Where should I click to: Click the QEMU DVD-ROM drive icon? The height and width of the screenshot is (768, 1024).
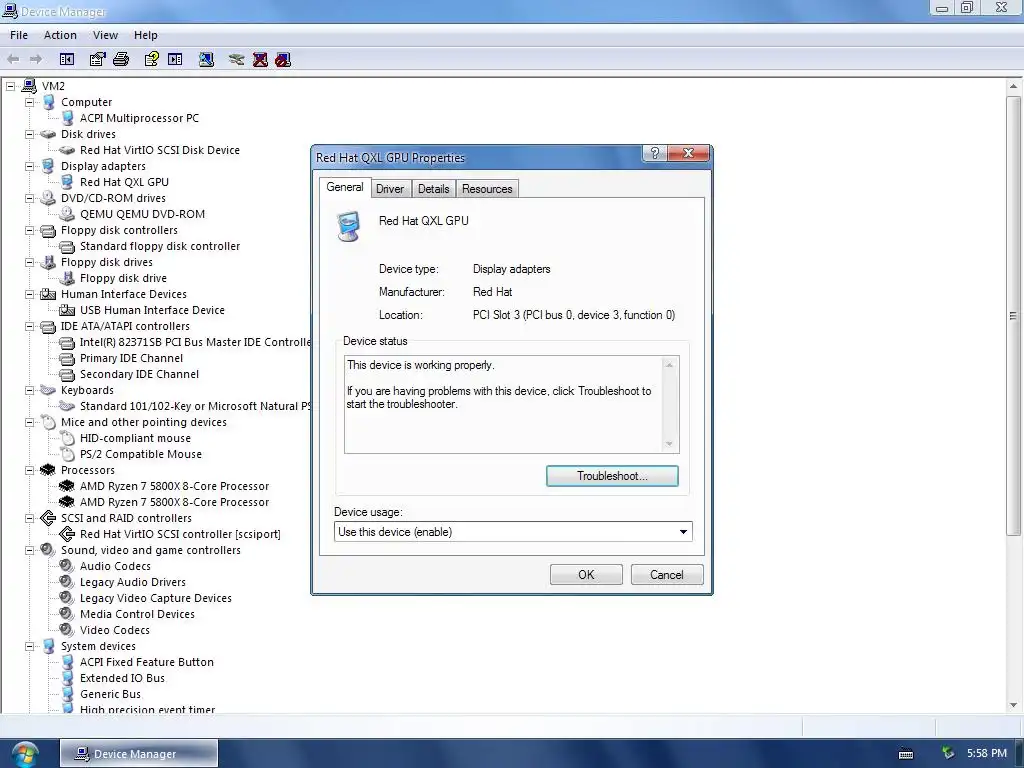(67, 214)
